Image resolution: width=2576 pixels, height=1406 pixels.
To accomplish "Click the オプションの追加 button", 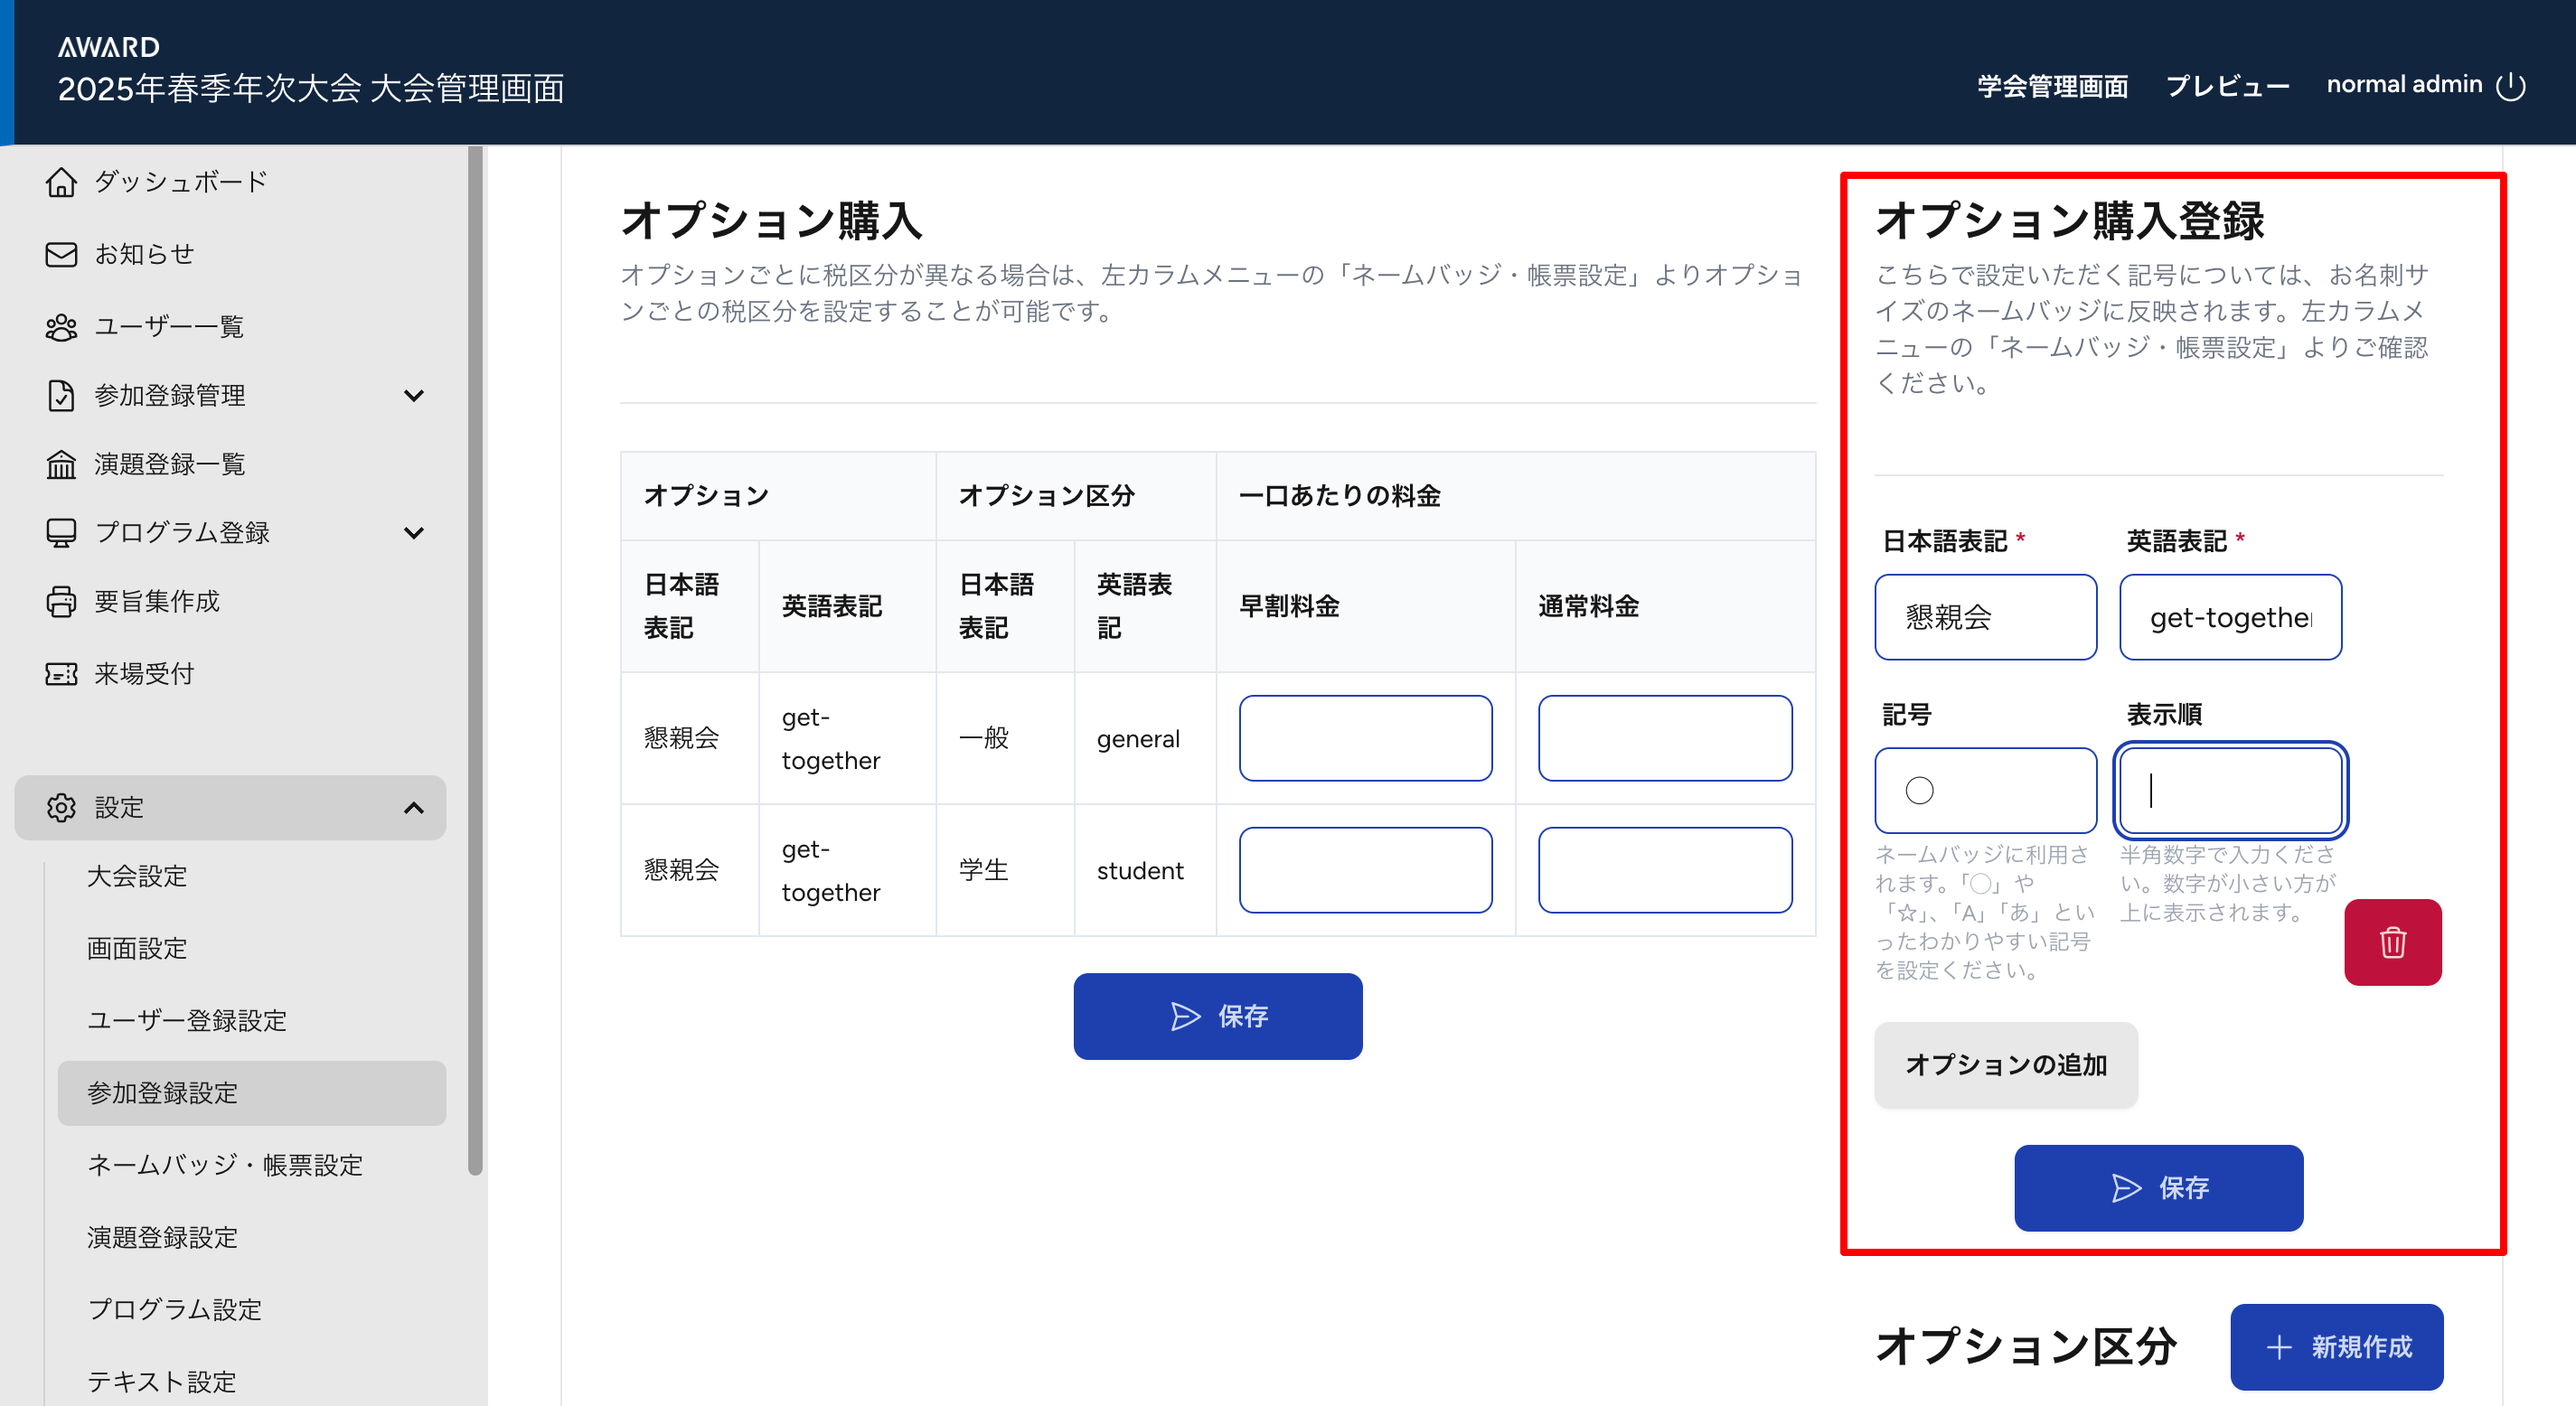I will point(2005,1064).
